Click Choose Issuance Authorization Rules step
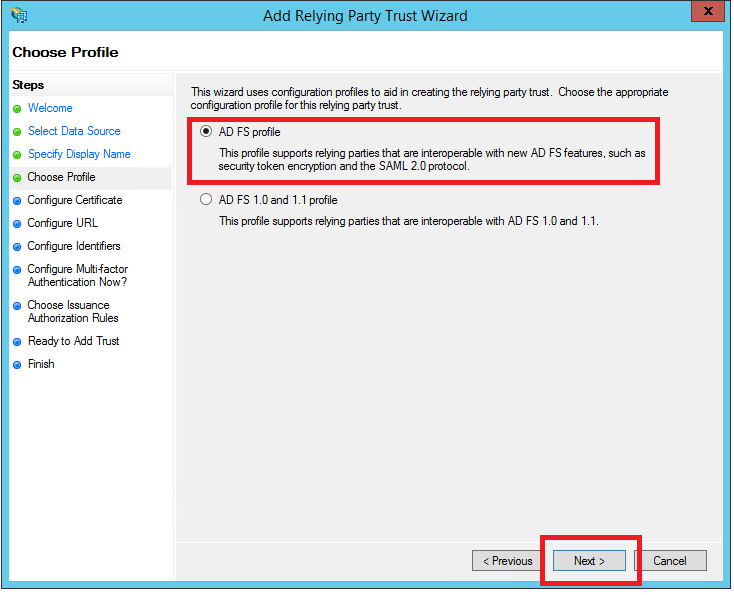Image resolution: width=734 pixels, height=595 pixels. 73,312
